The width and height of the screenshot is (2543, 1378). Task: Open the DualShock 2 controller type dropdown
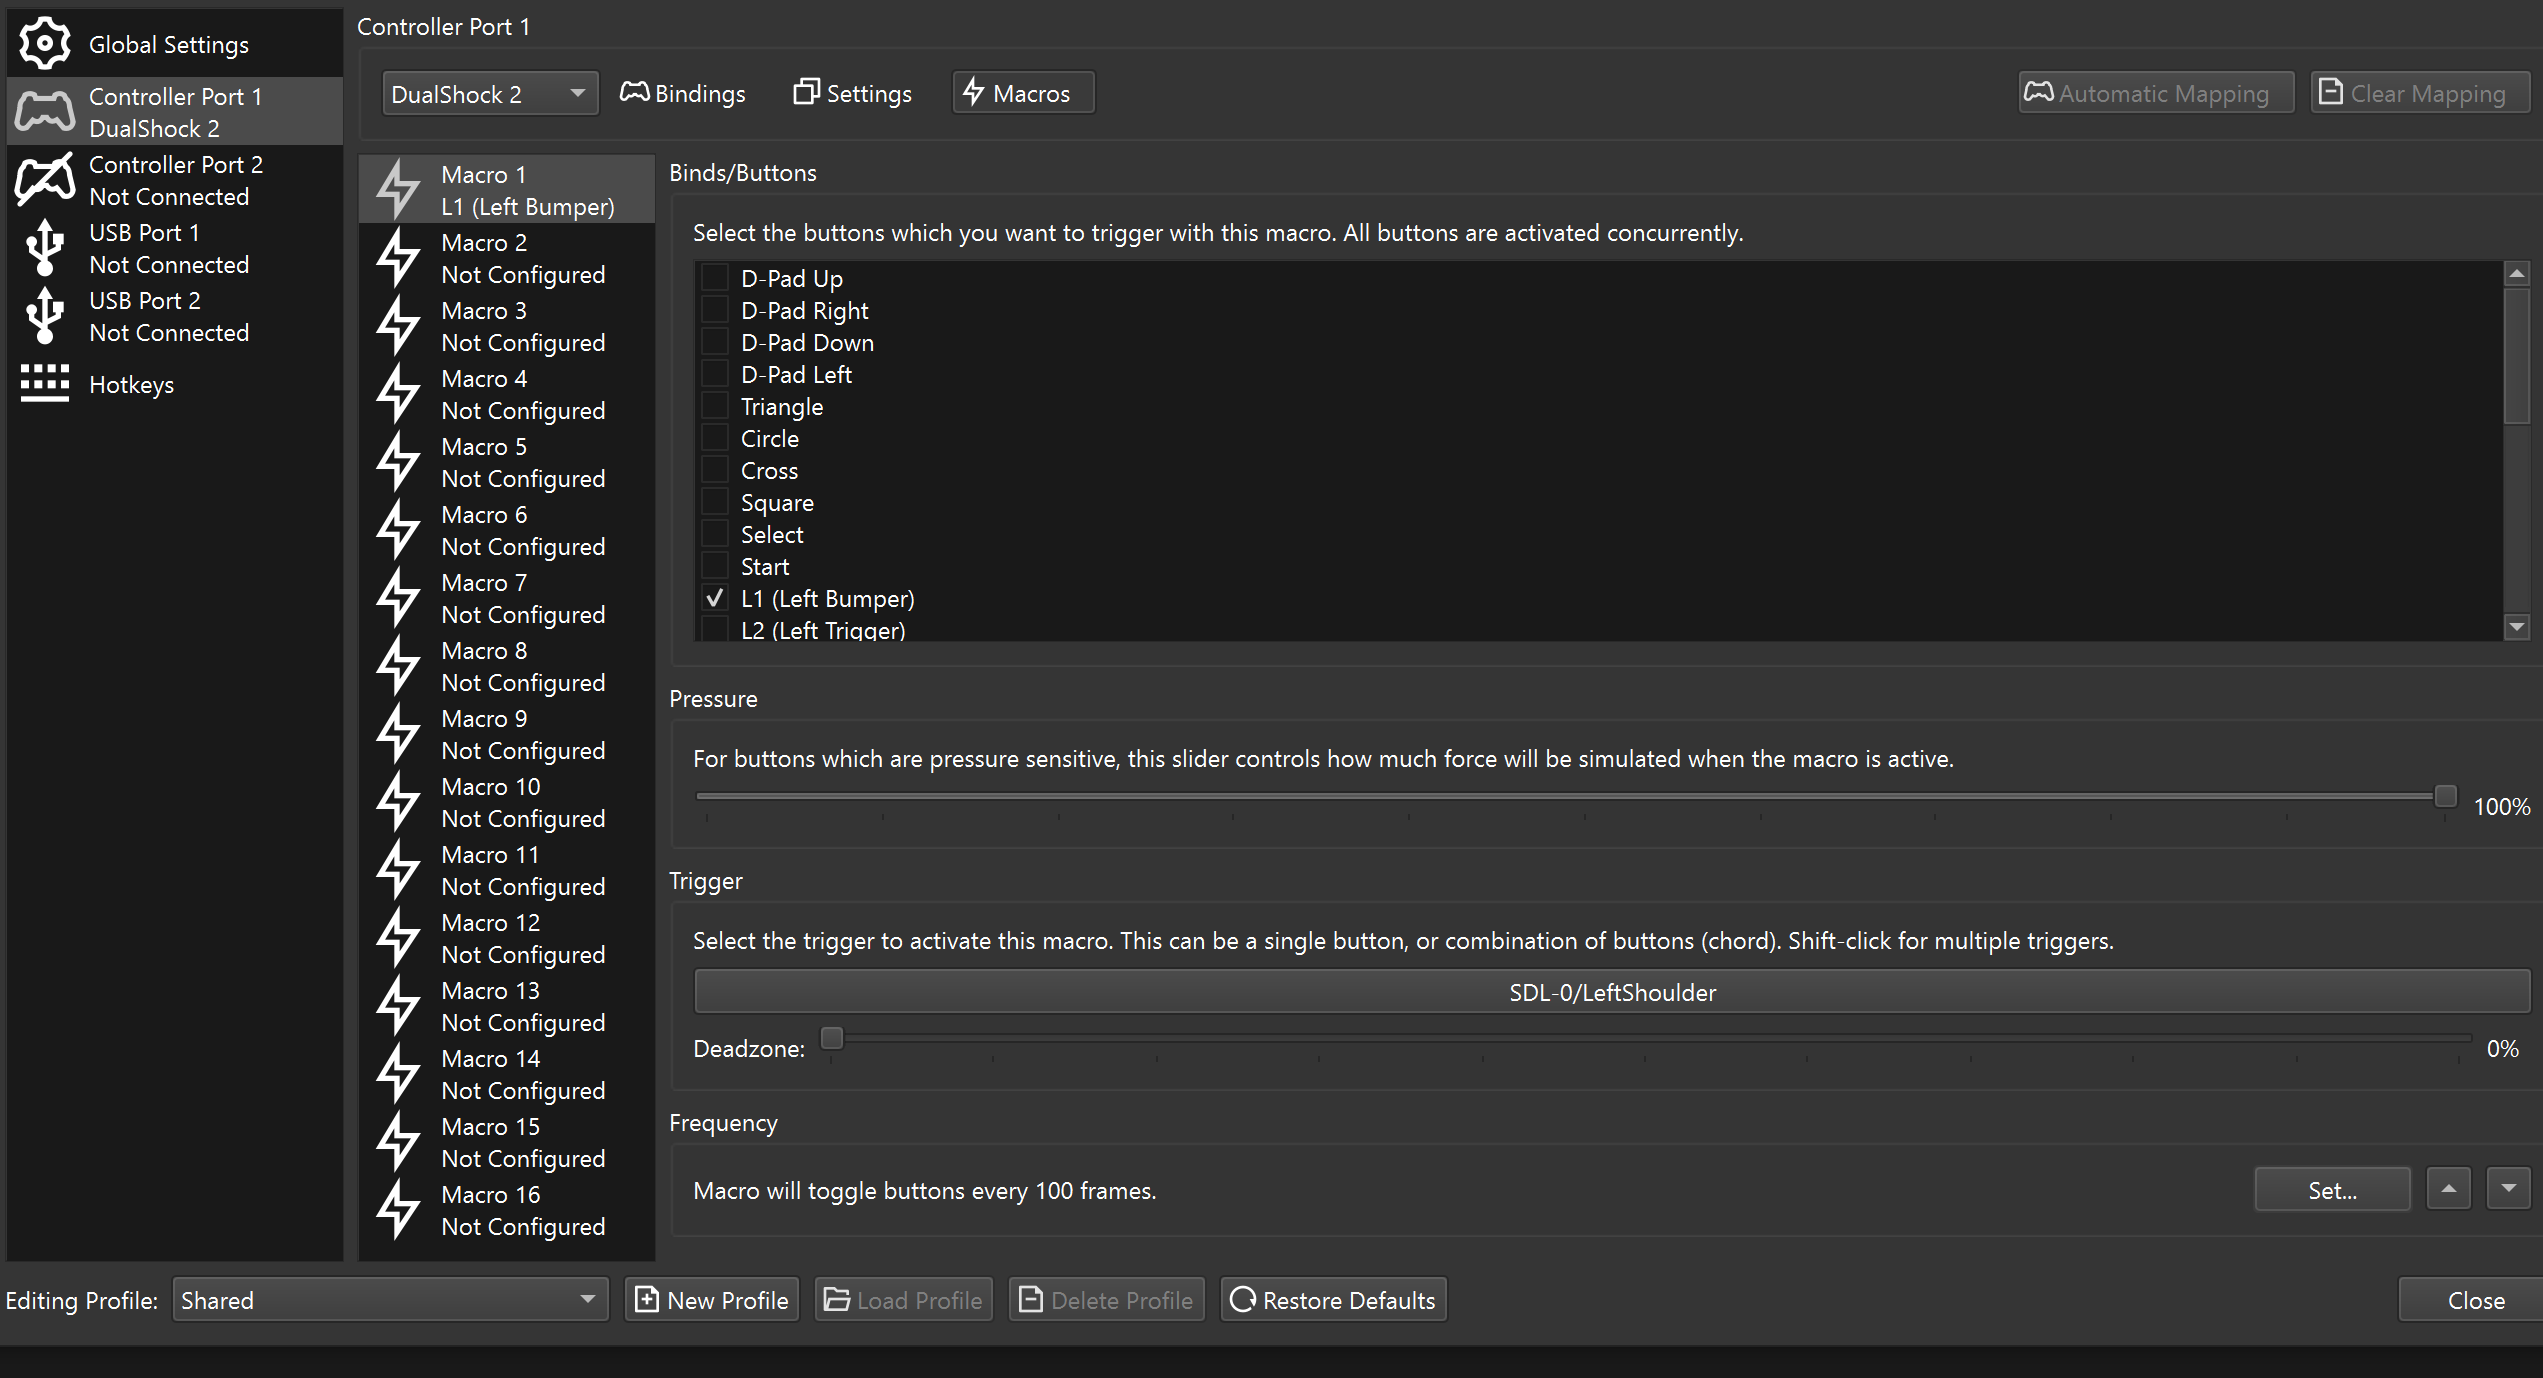pos(489,92)
